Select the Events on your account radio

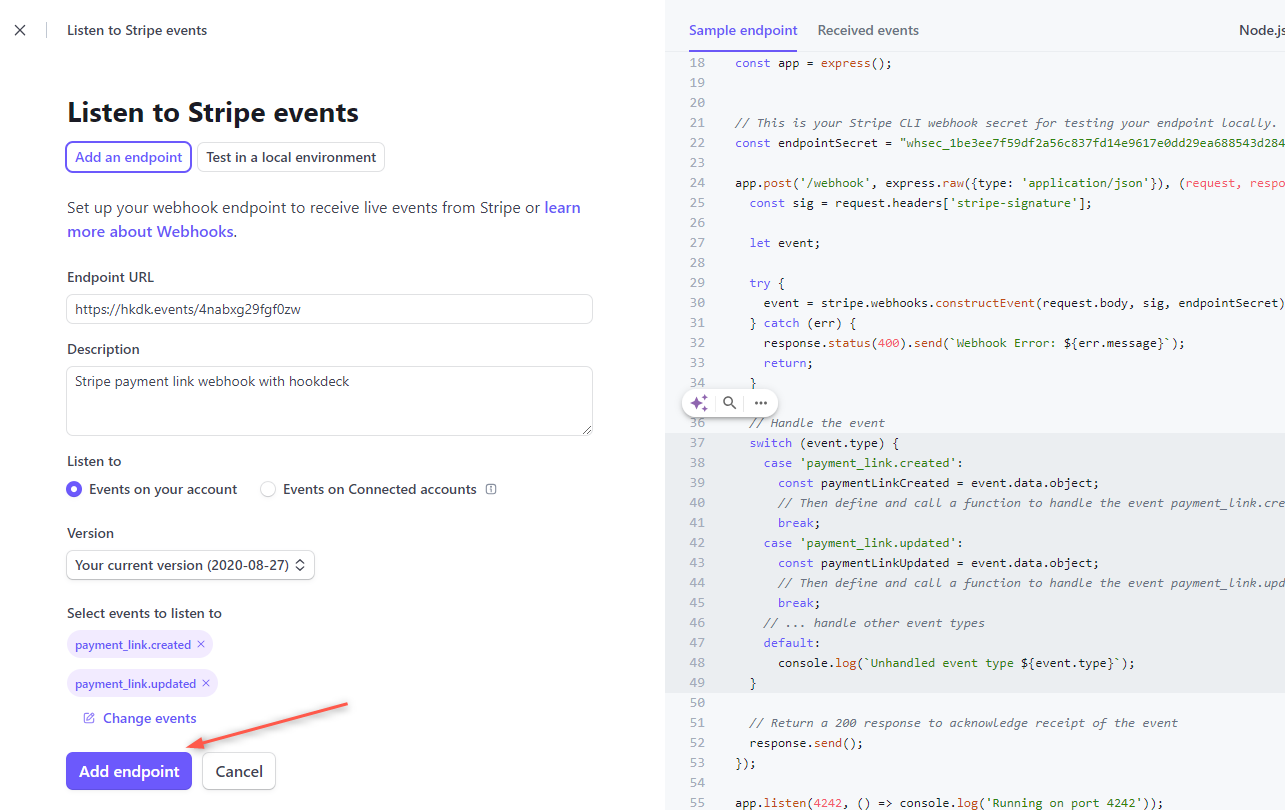(73, 489)
